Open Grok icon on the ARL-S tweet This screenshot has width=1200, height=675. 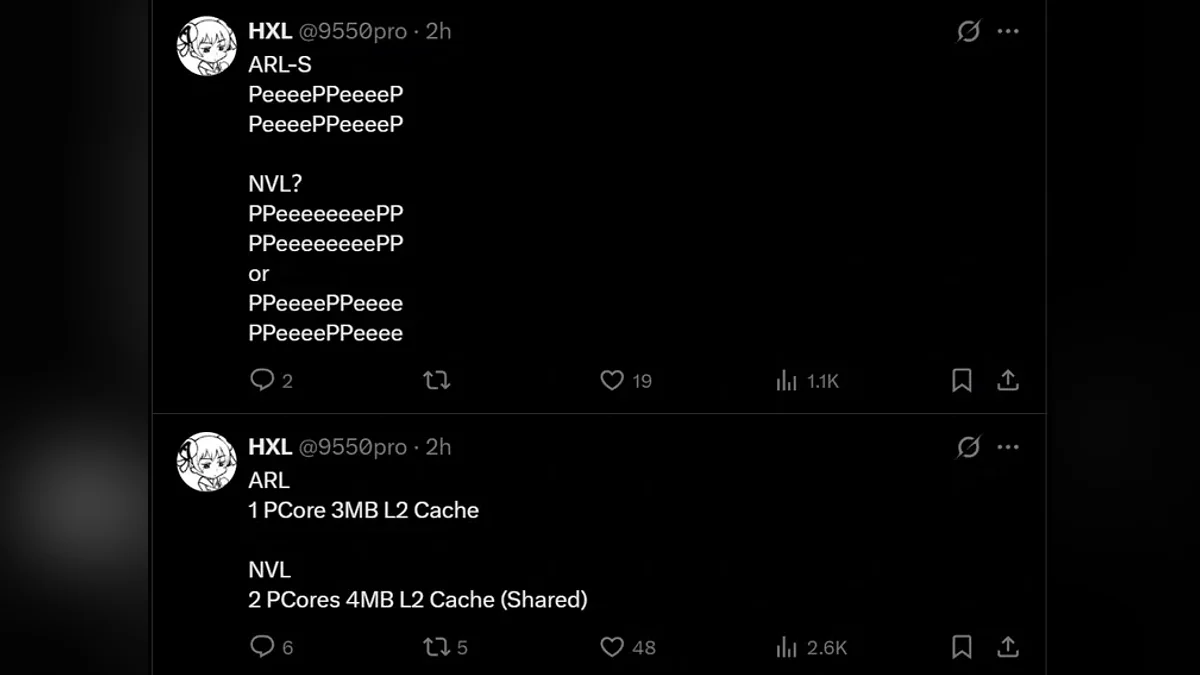[x=968, y=31]
